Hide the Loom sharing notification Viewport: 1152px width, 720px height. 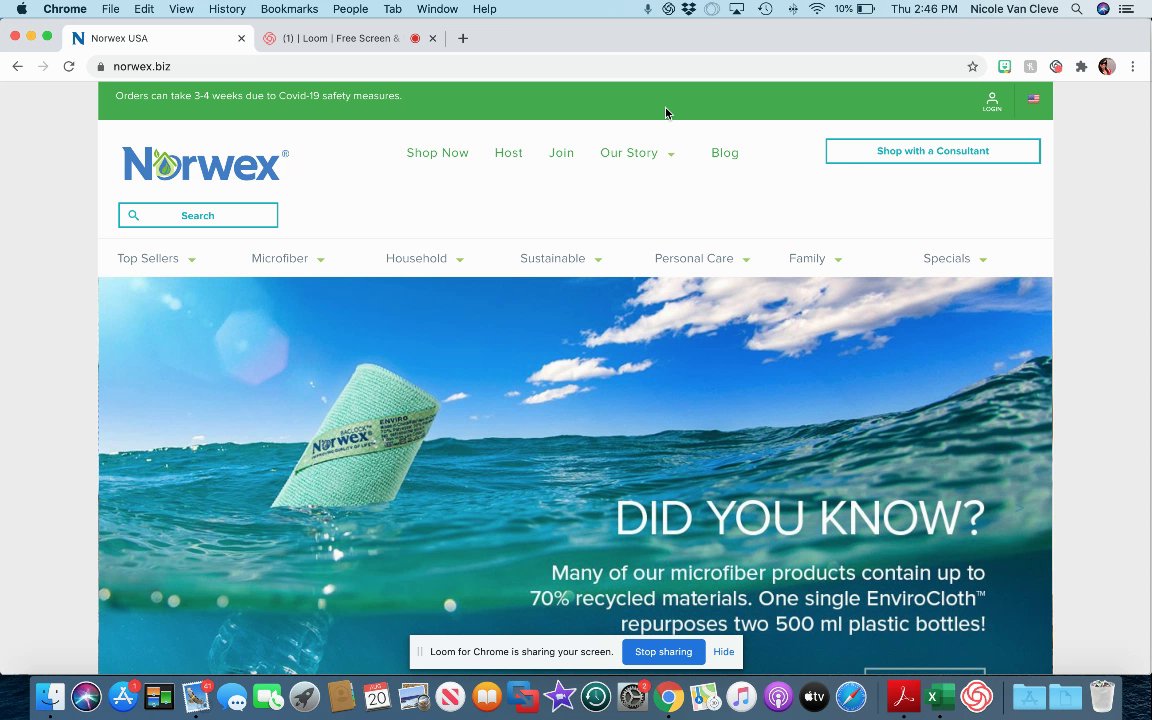pyautogui.click(x=724, y=652)
